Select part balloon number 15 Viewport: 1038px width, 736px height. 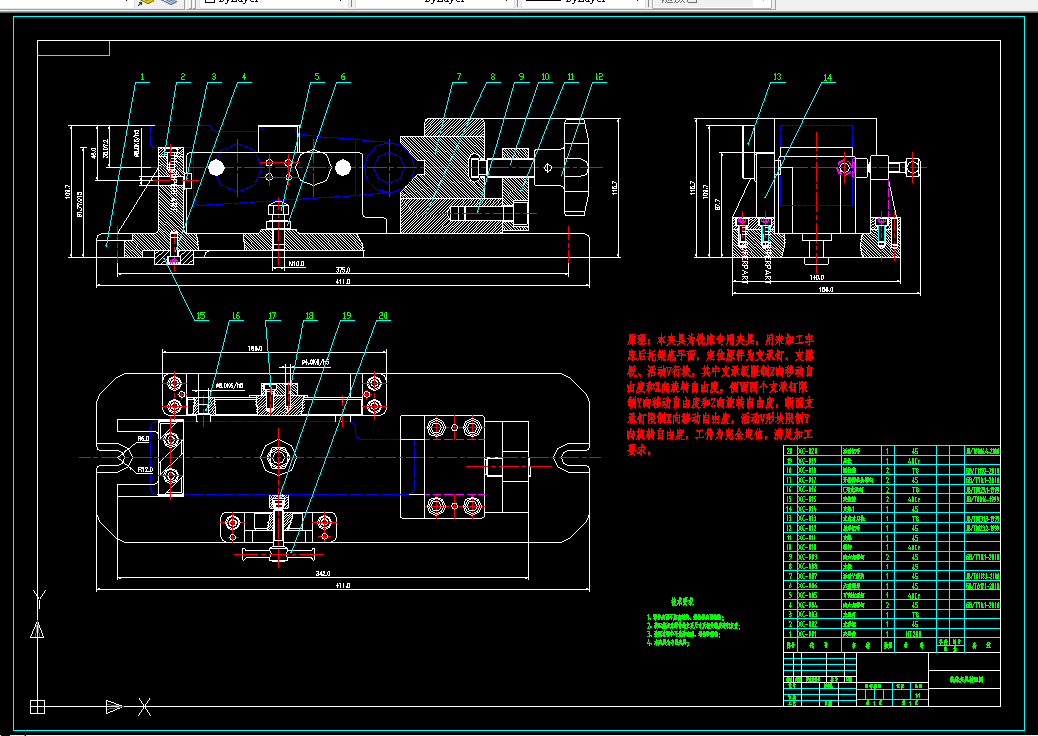click(x=201, y=316)
